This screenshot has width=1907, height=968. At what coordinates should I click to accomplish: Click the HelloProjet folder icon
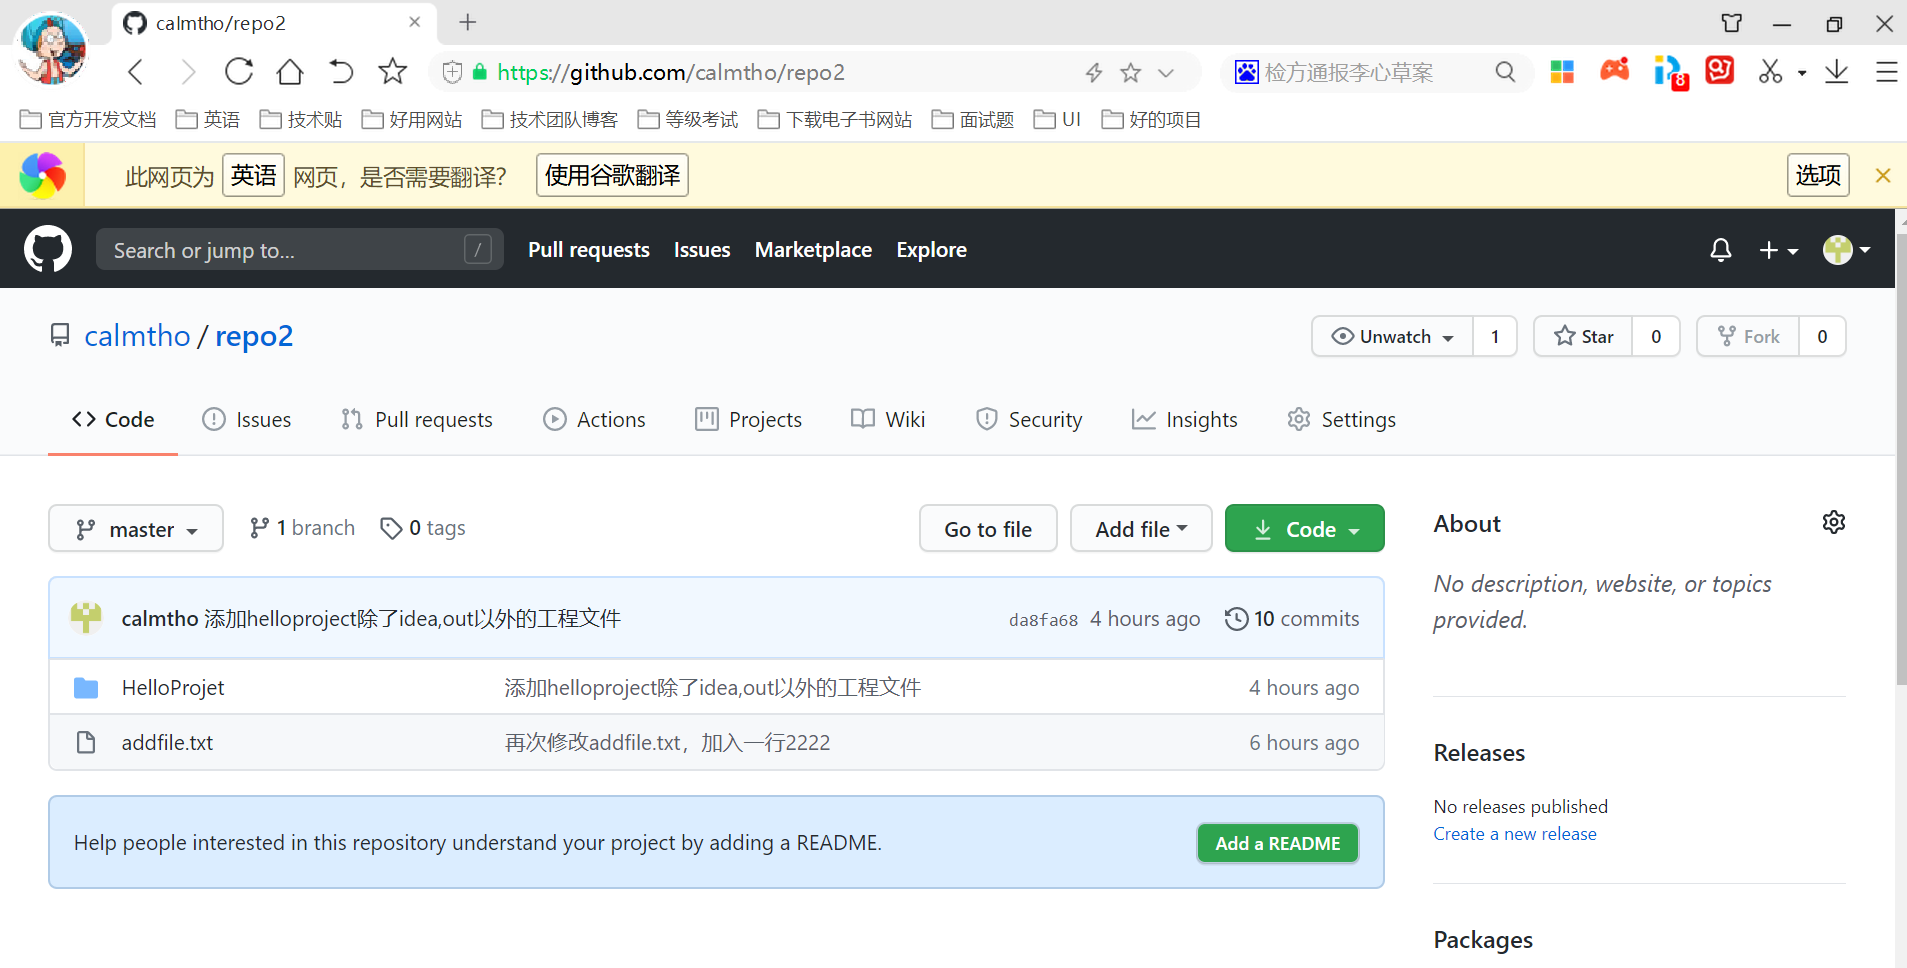86,687
